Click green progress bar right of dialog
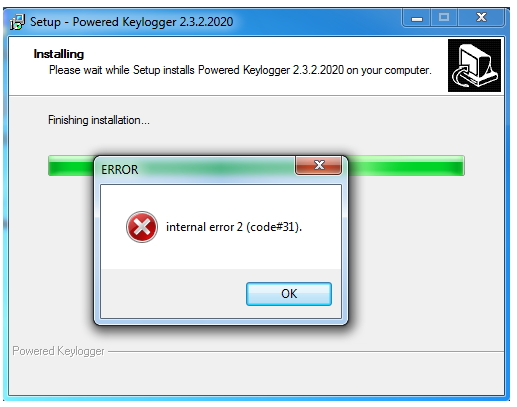This screenshot has width=517, height=407. tap(406, 166)
